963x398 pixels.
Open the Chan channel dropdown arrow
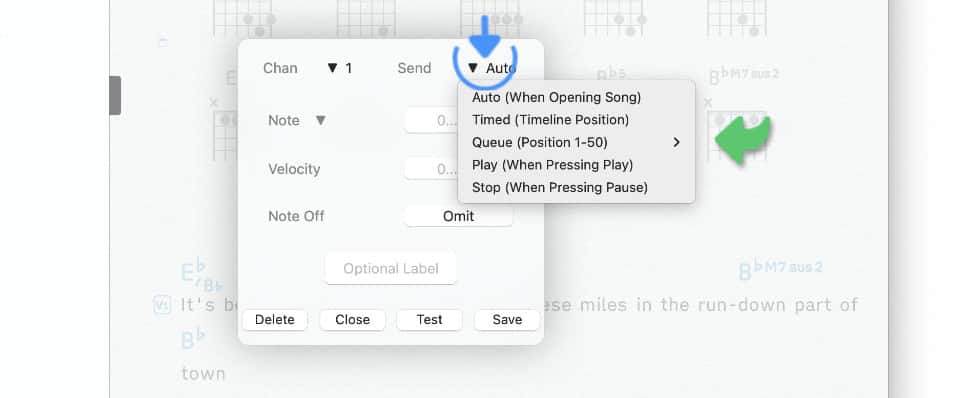click(x=332, y=68)
